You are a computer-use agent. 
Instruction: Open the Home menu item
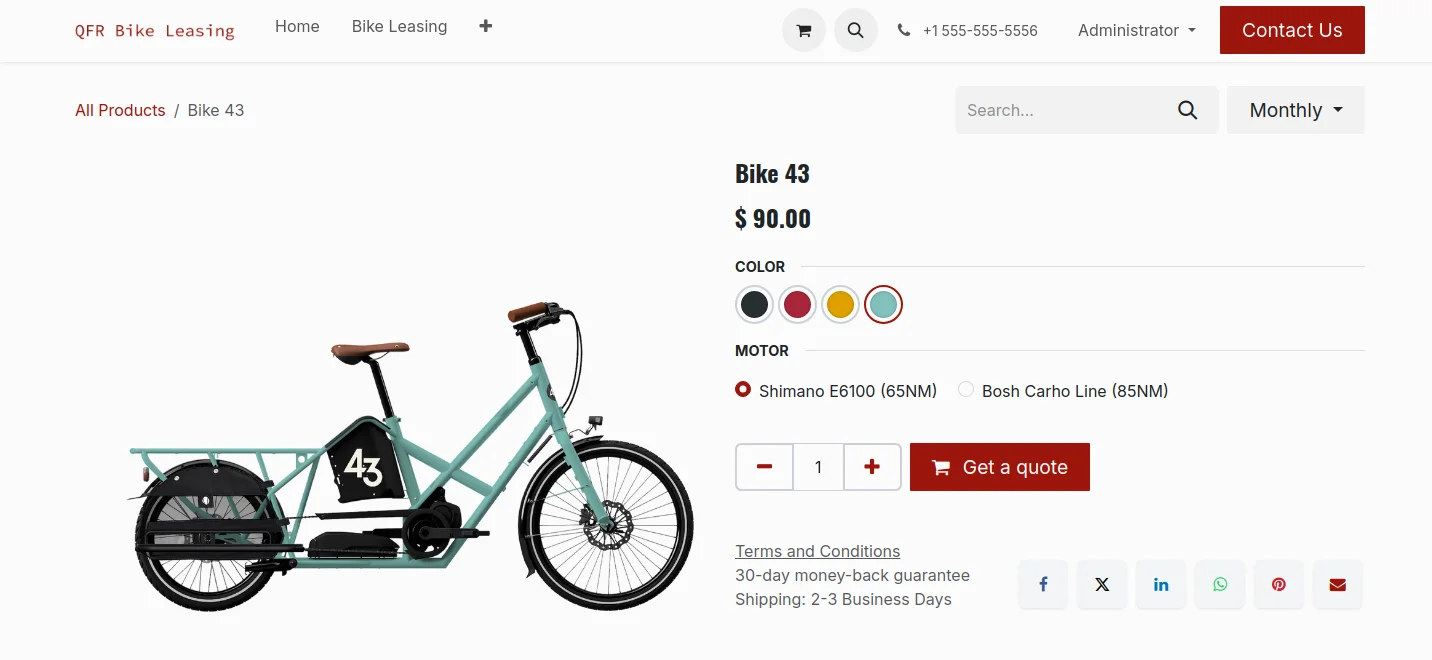(x=297, y=26)
